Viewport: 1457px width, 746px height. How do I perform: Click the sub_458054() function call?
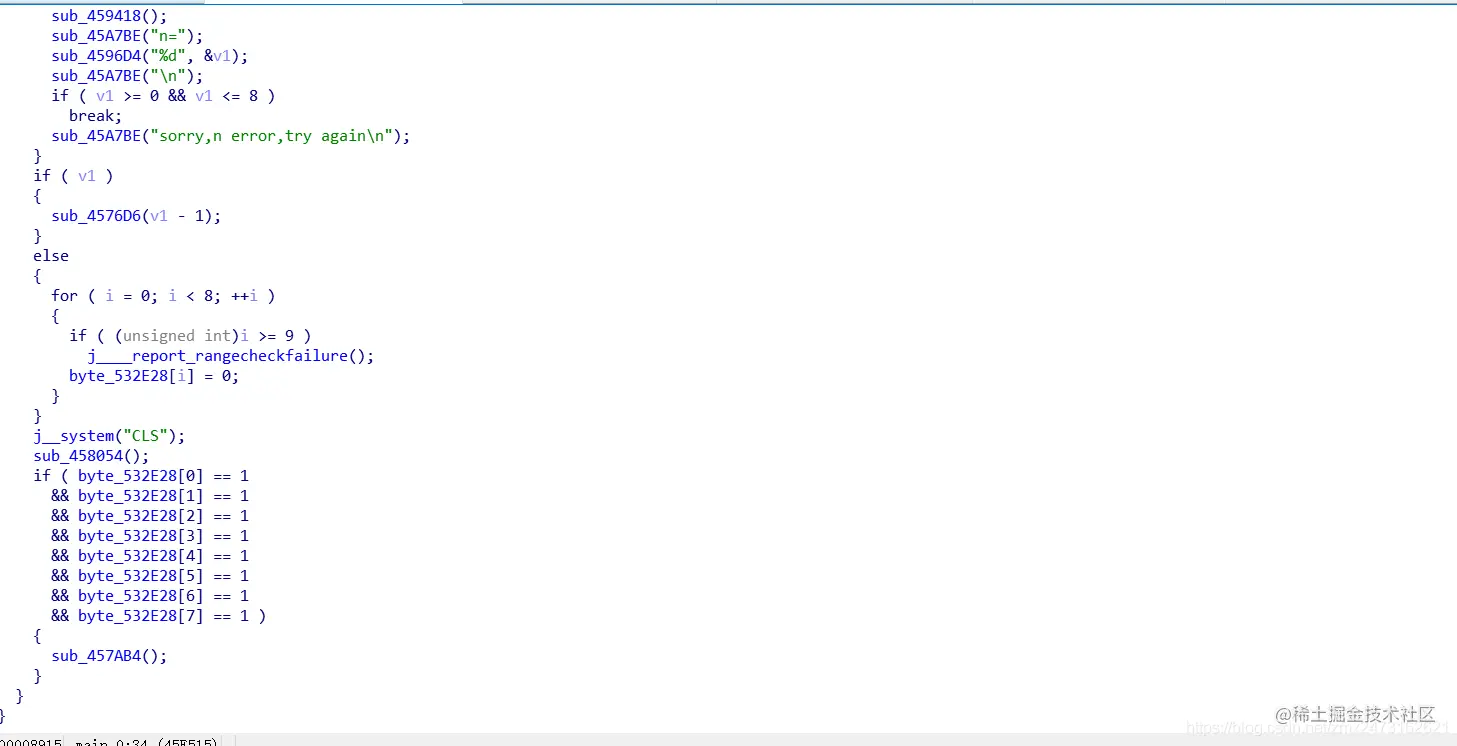pos(91,456)
